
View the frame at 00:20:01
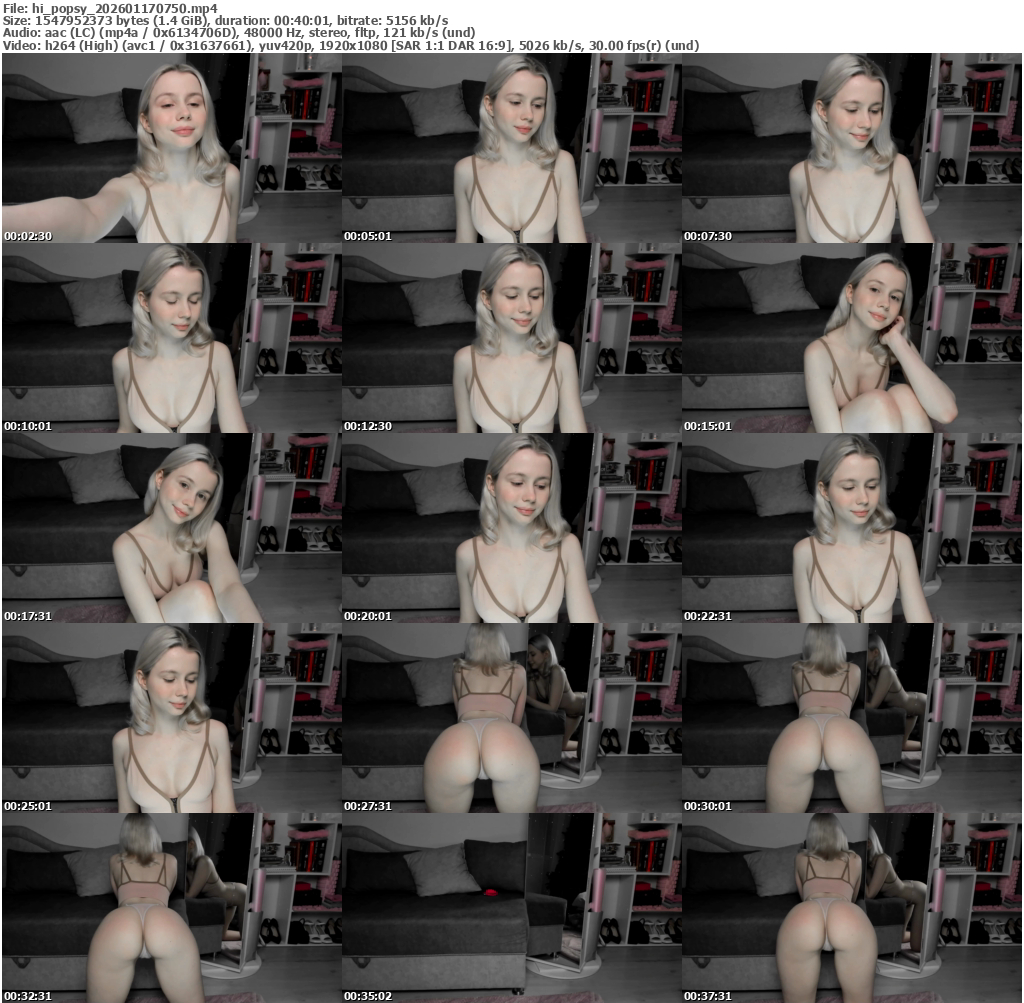(512, 528)
